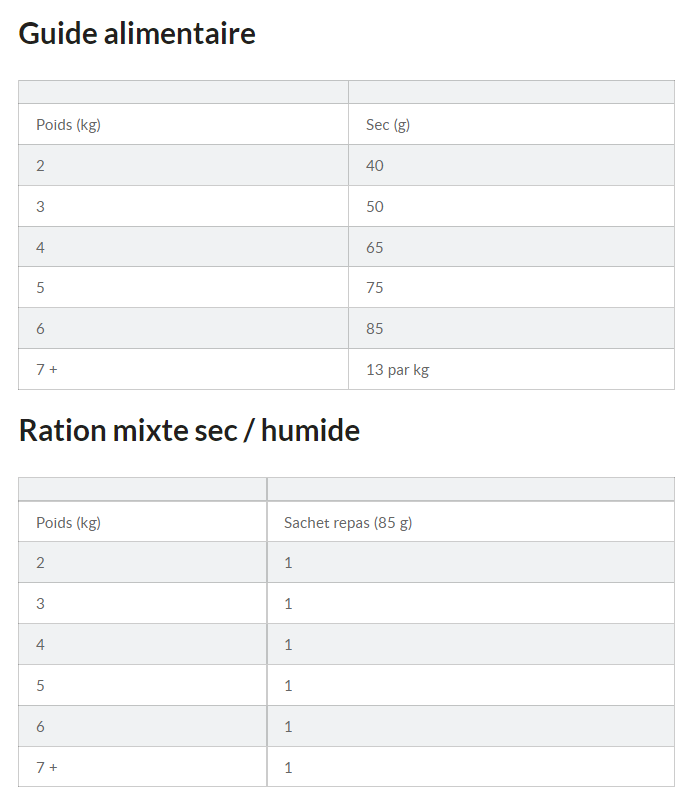
Task: Click the "Guide alimentaire" heading
Action: click(137, 34)
